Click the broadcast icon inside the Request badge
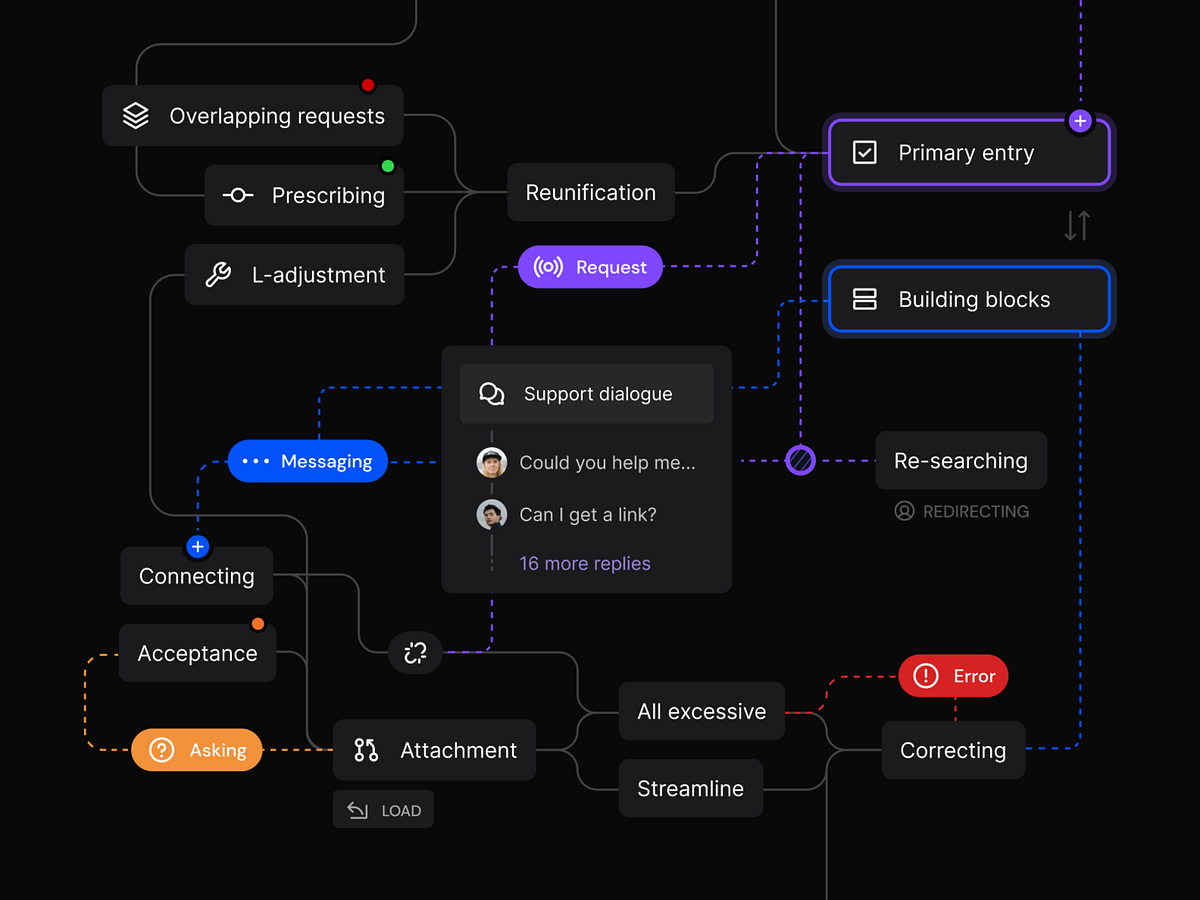 (548, 267)
